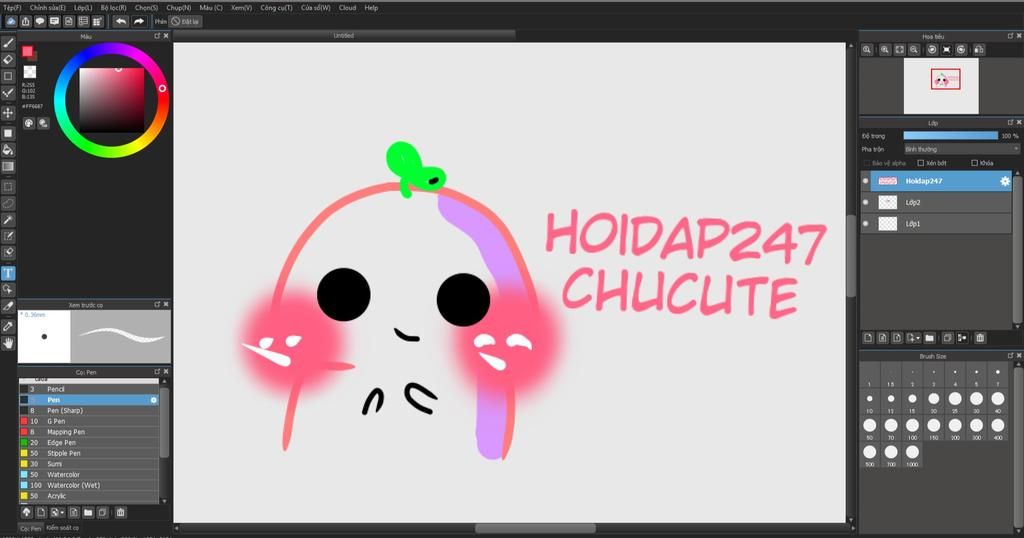Click the fit-to-screen icon in navigator
This screenshot has height=538, width=1024.
click(x=899, y=50)
